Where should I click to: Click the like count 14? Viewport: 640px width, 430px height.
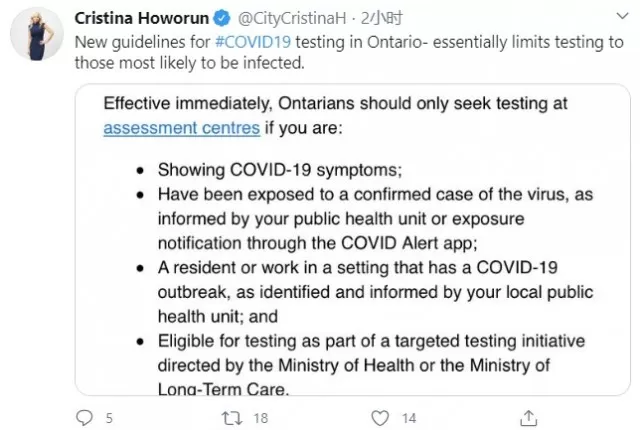(x=409, y=418)
